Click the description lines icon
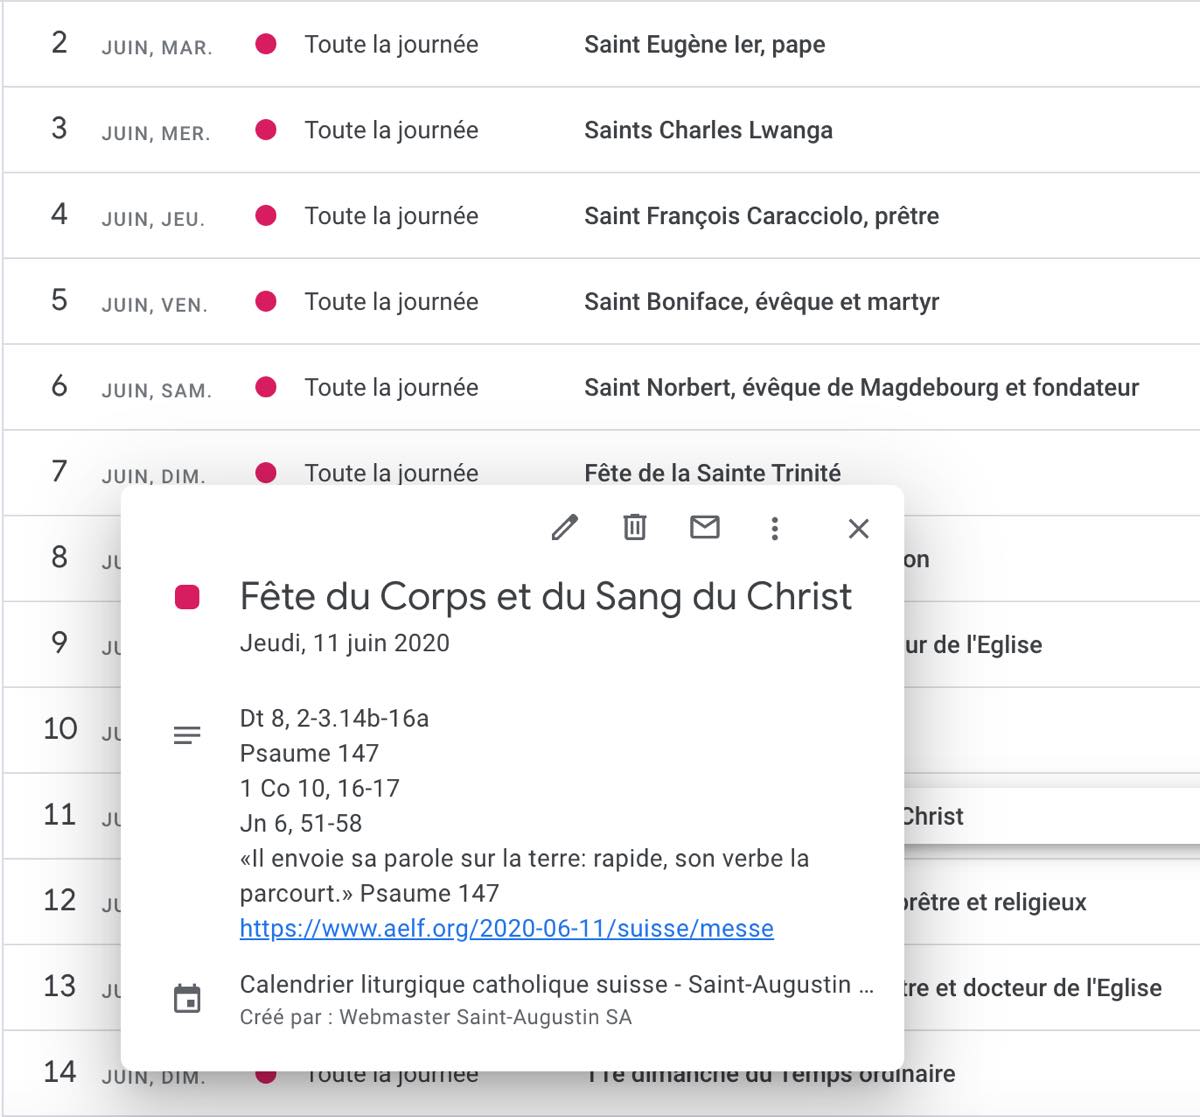Image resolution: width=1200 pixels, height=1117 pixels. 187,735
